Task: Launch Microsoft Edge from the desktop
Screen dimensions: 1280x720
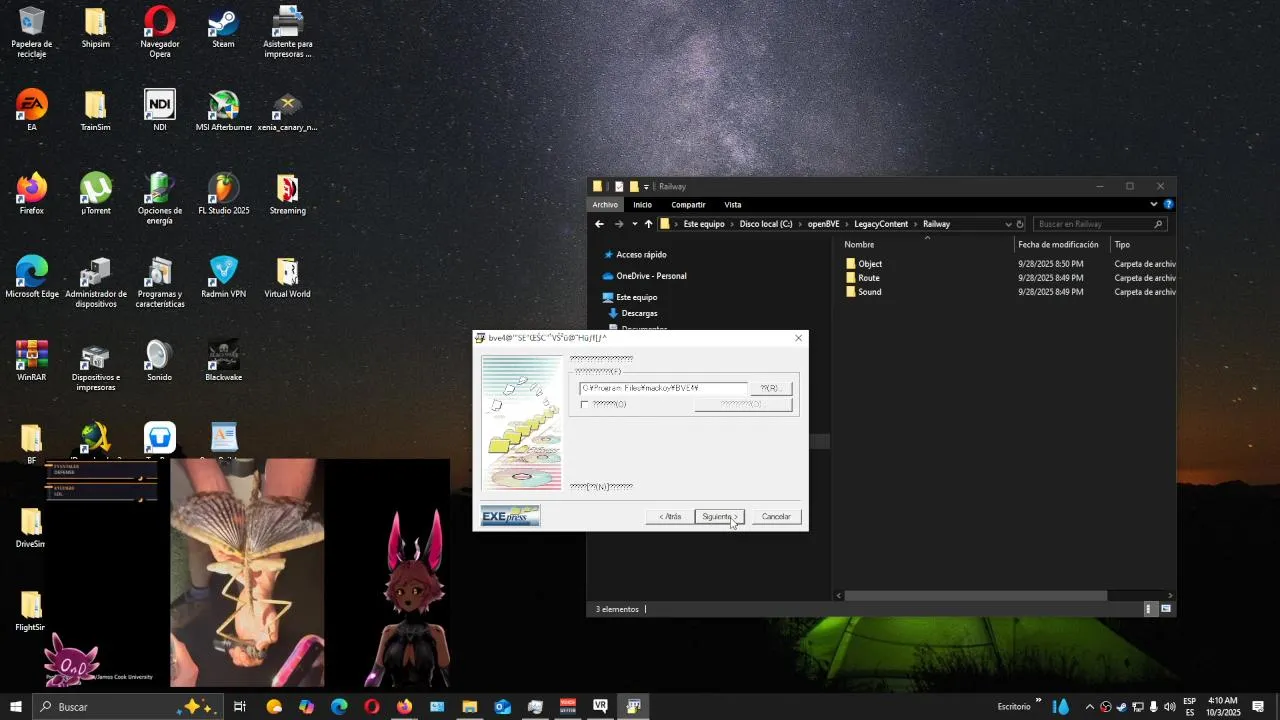Action: [32, 277]
